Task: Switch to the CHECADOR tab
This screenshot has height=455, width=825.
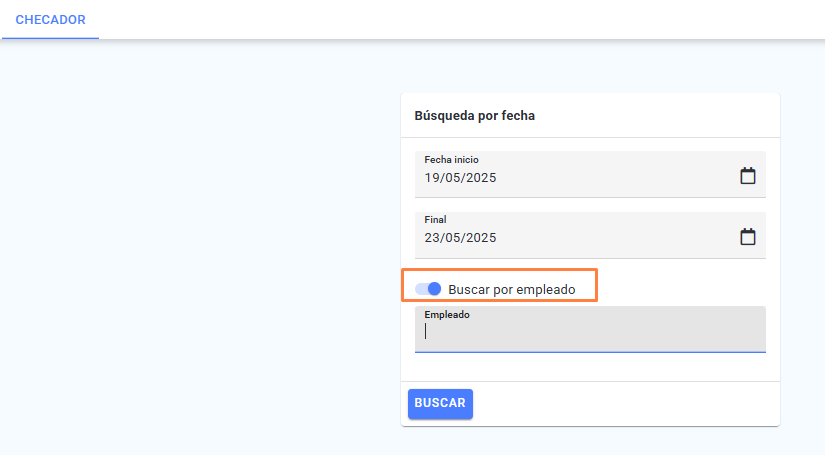Action: pyautogui.click(x=51, y=20)
